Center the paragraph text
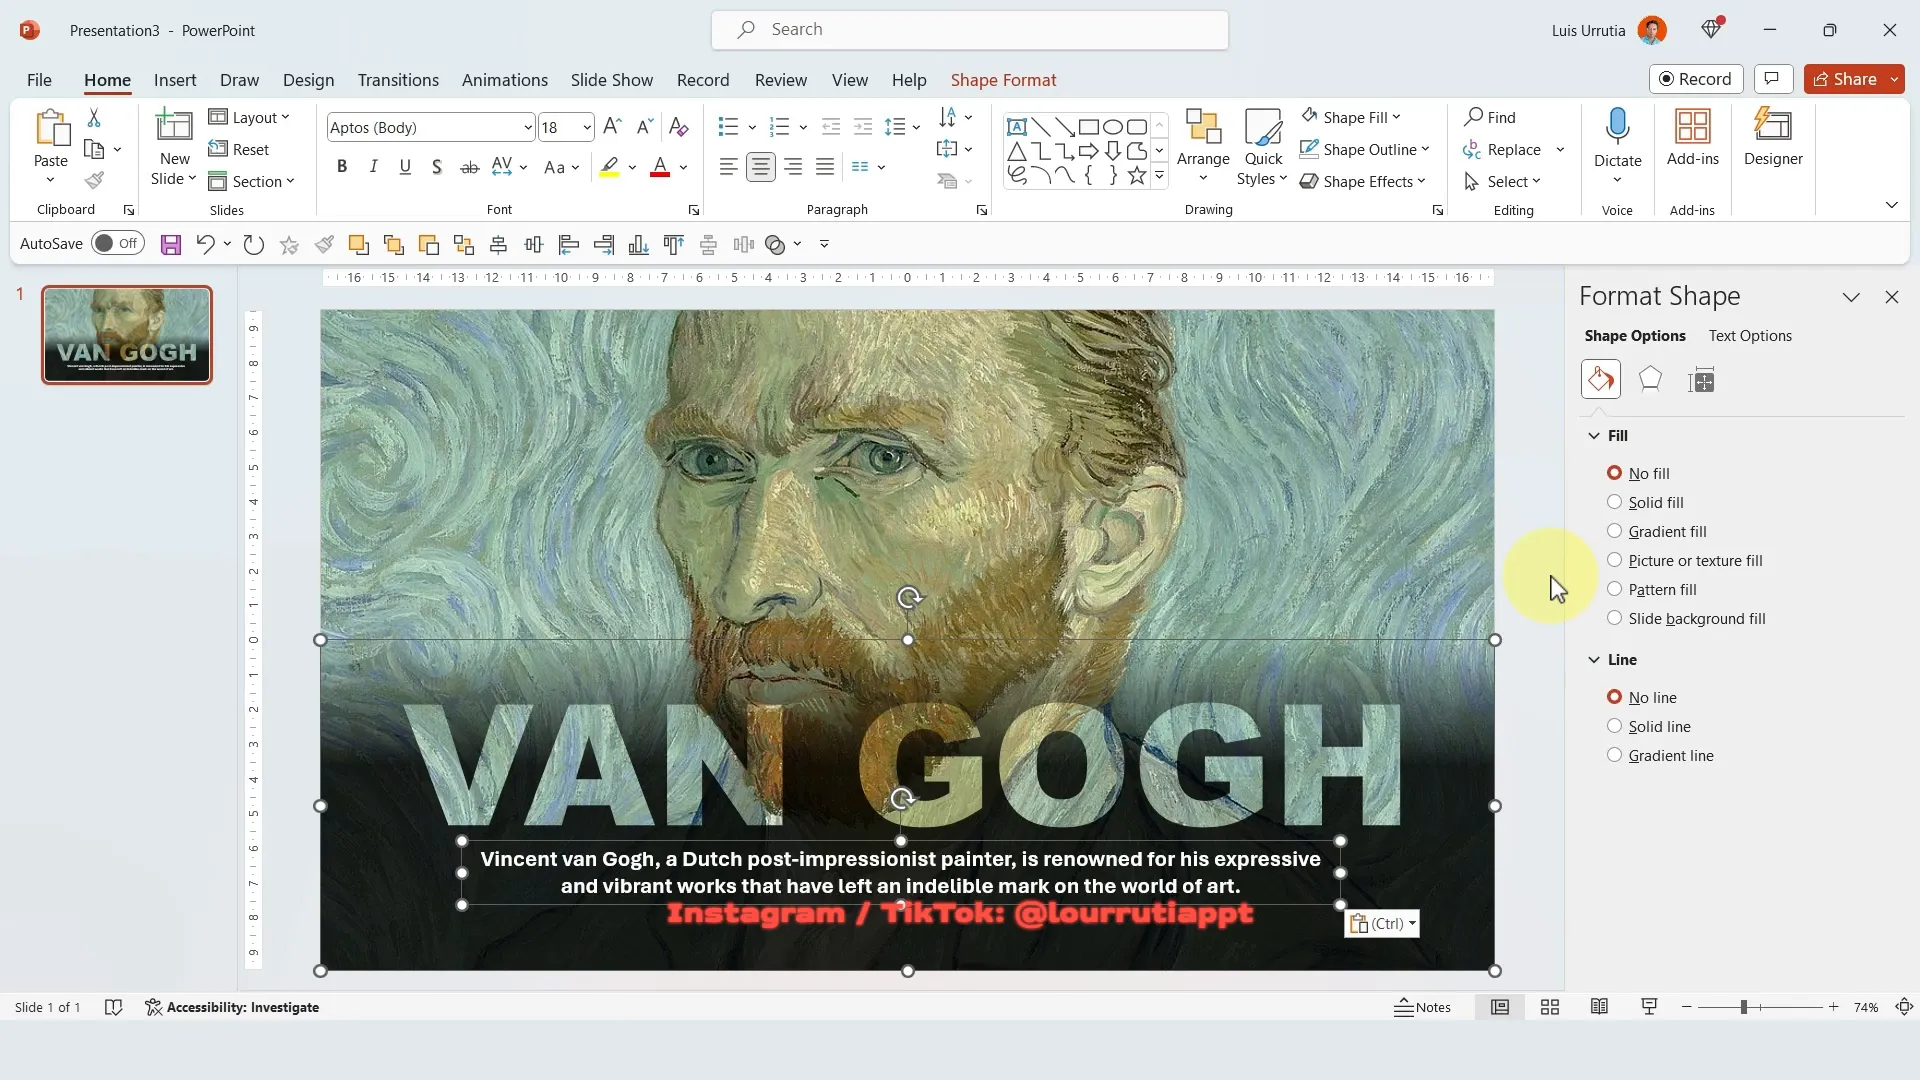The height and width of the screenshot is (1080, 1920). point(761,167)
